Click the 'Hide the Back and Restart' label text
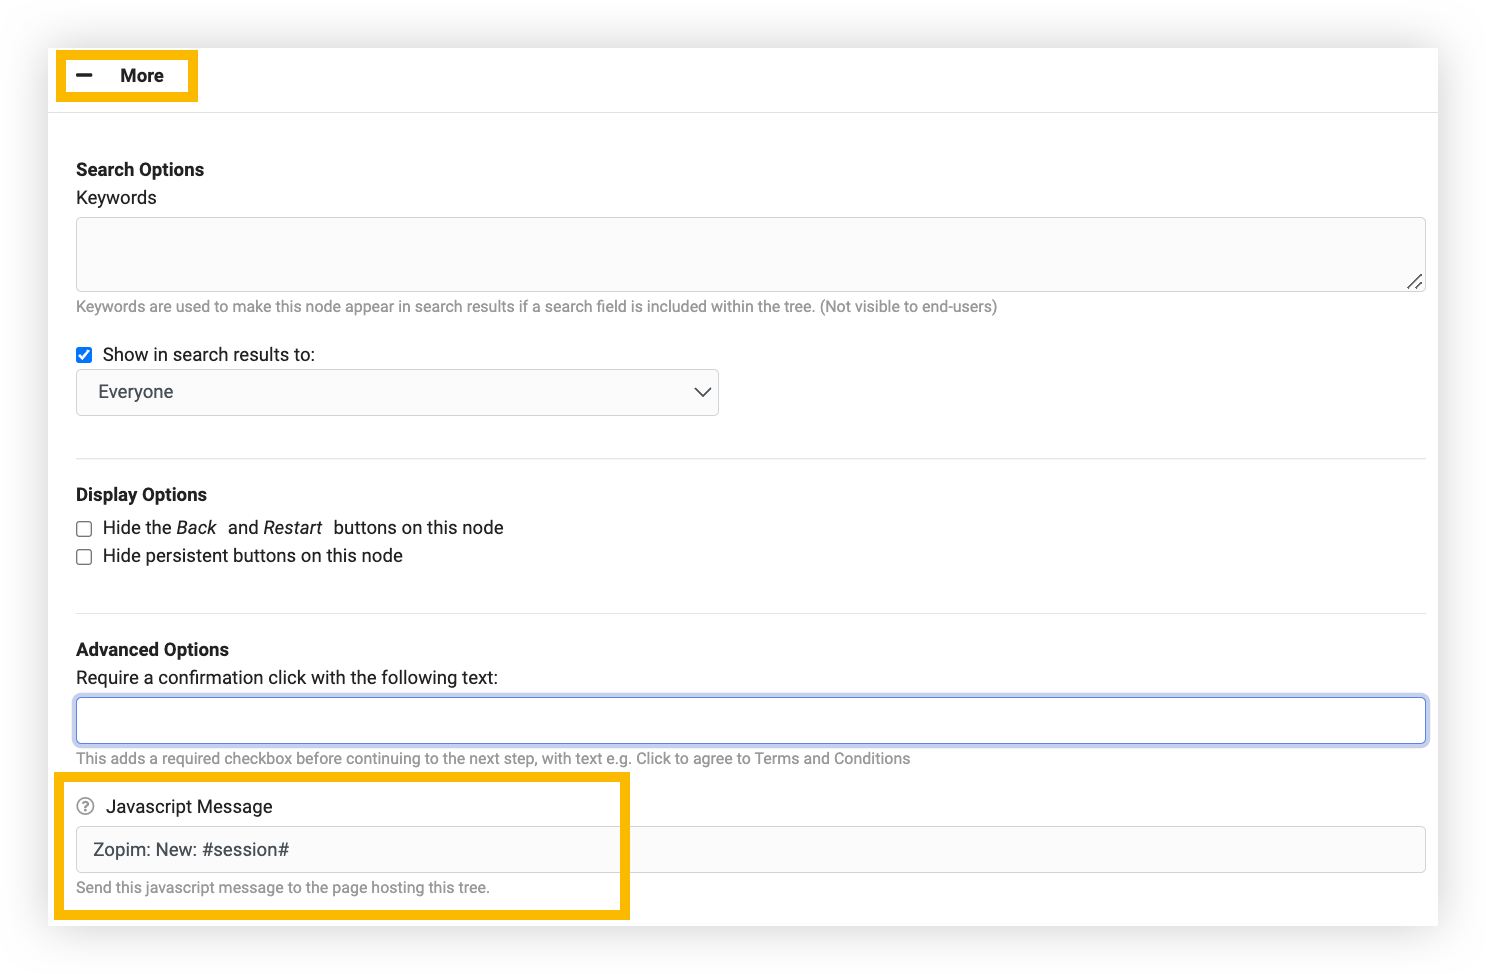This screenshot has height=974, width=1486. [x=302, y=528]
